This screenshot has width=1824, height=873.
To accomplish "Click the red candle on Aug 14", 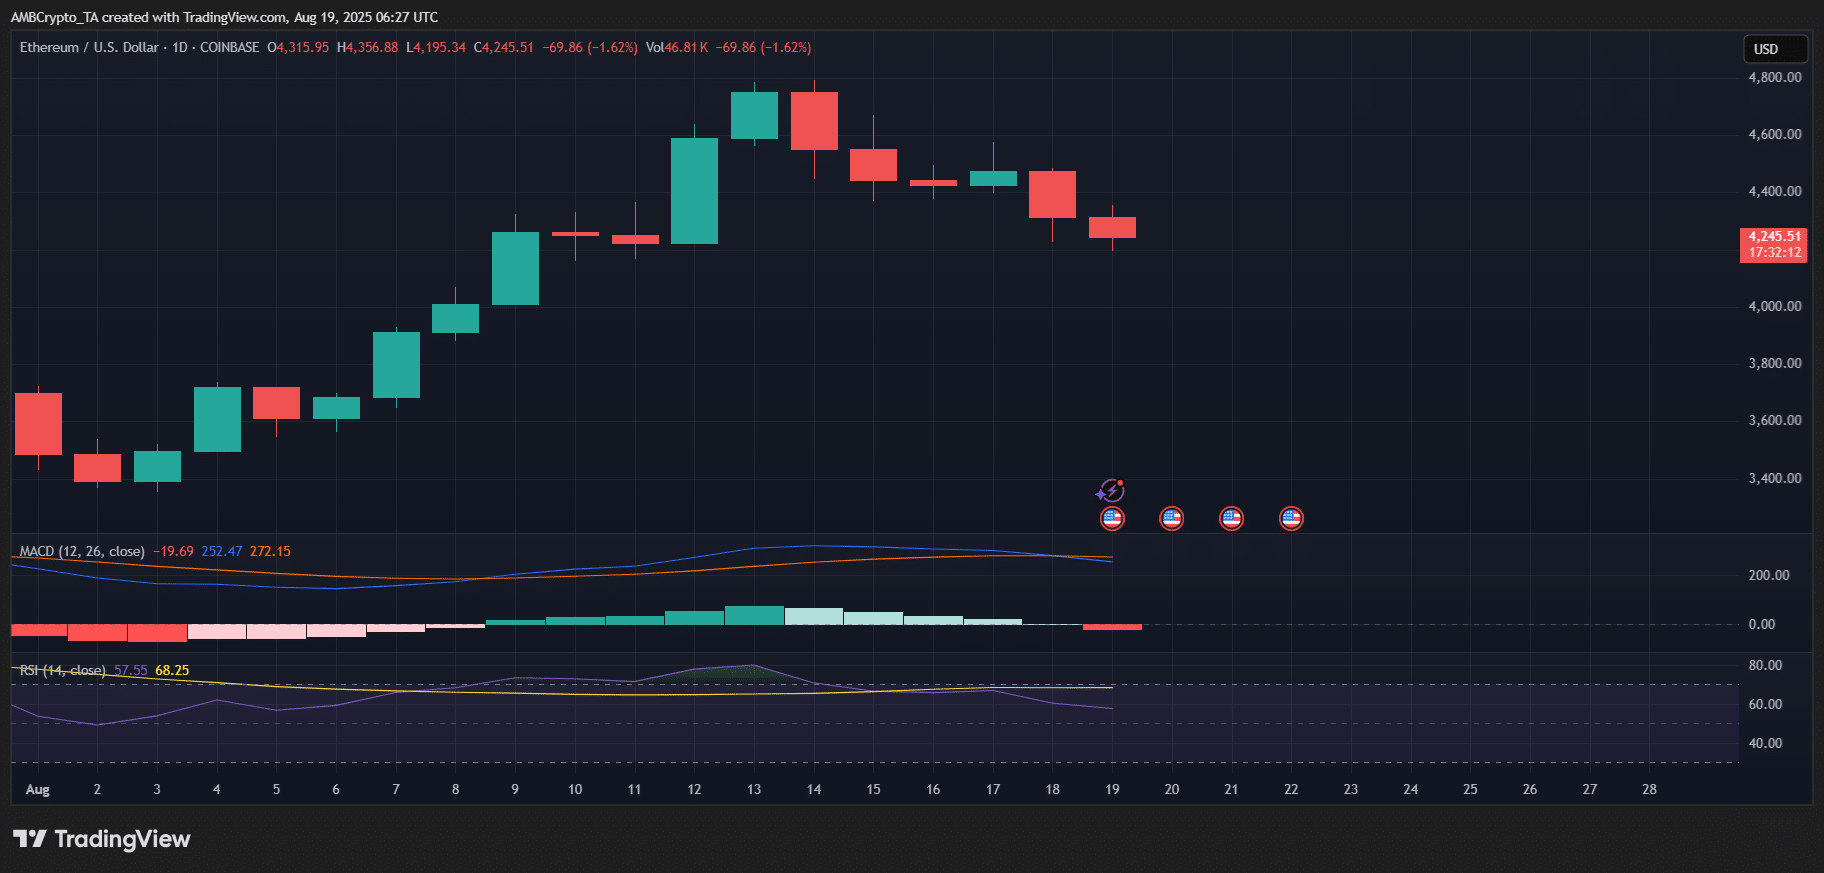I will [814, 120].
